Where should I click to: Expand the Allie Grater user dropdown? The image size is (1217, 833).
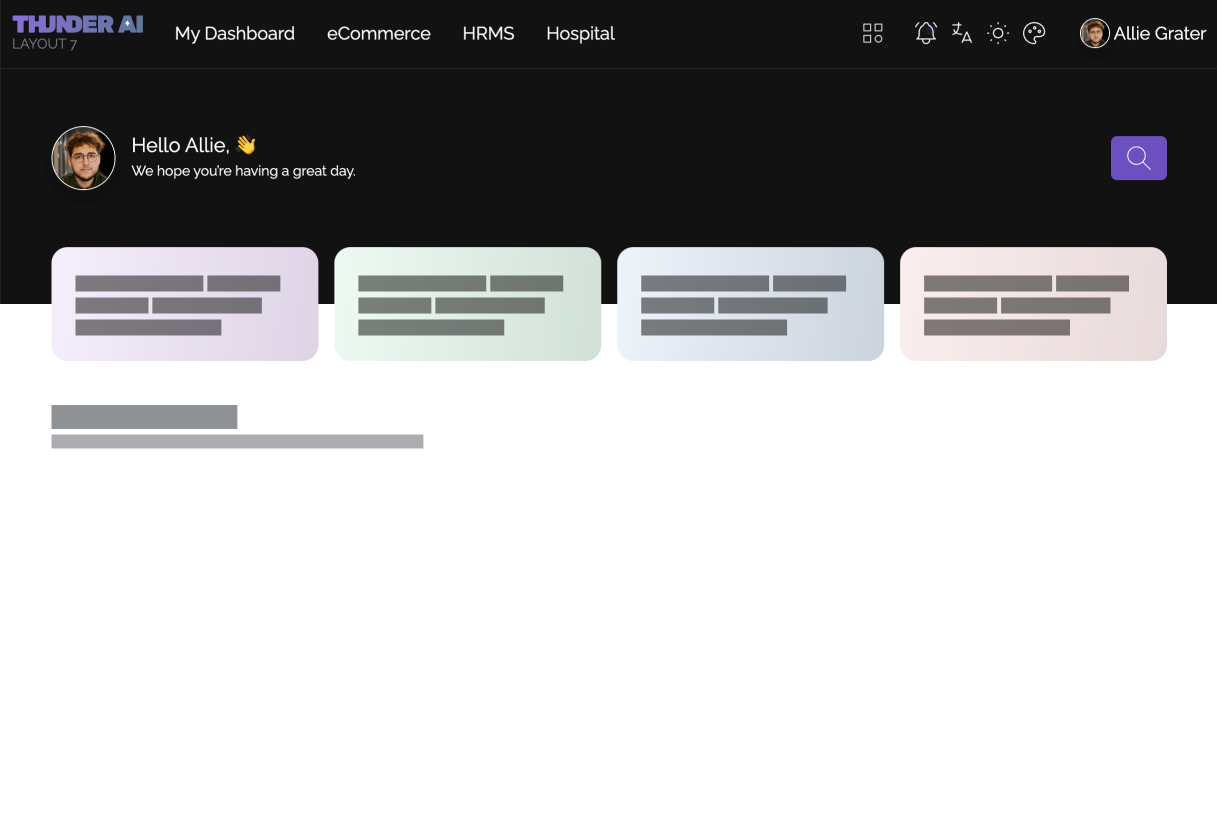(1159, 34)
